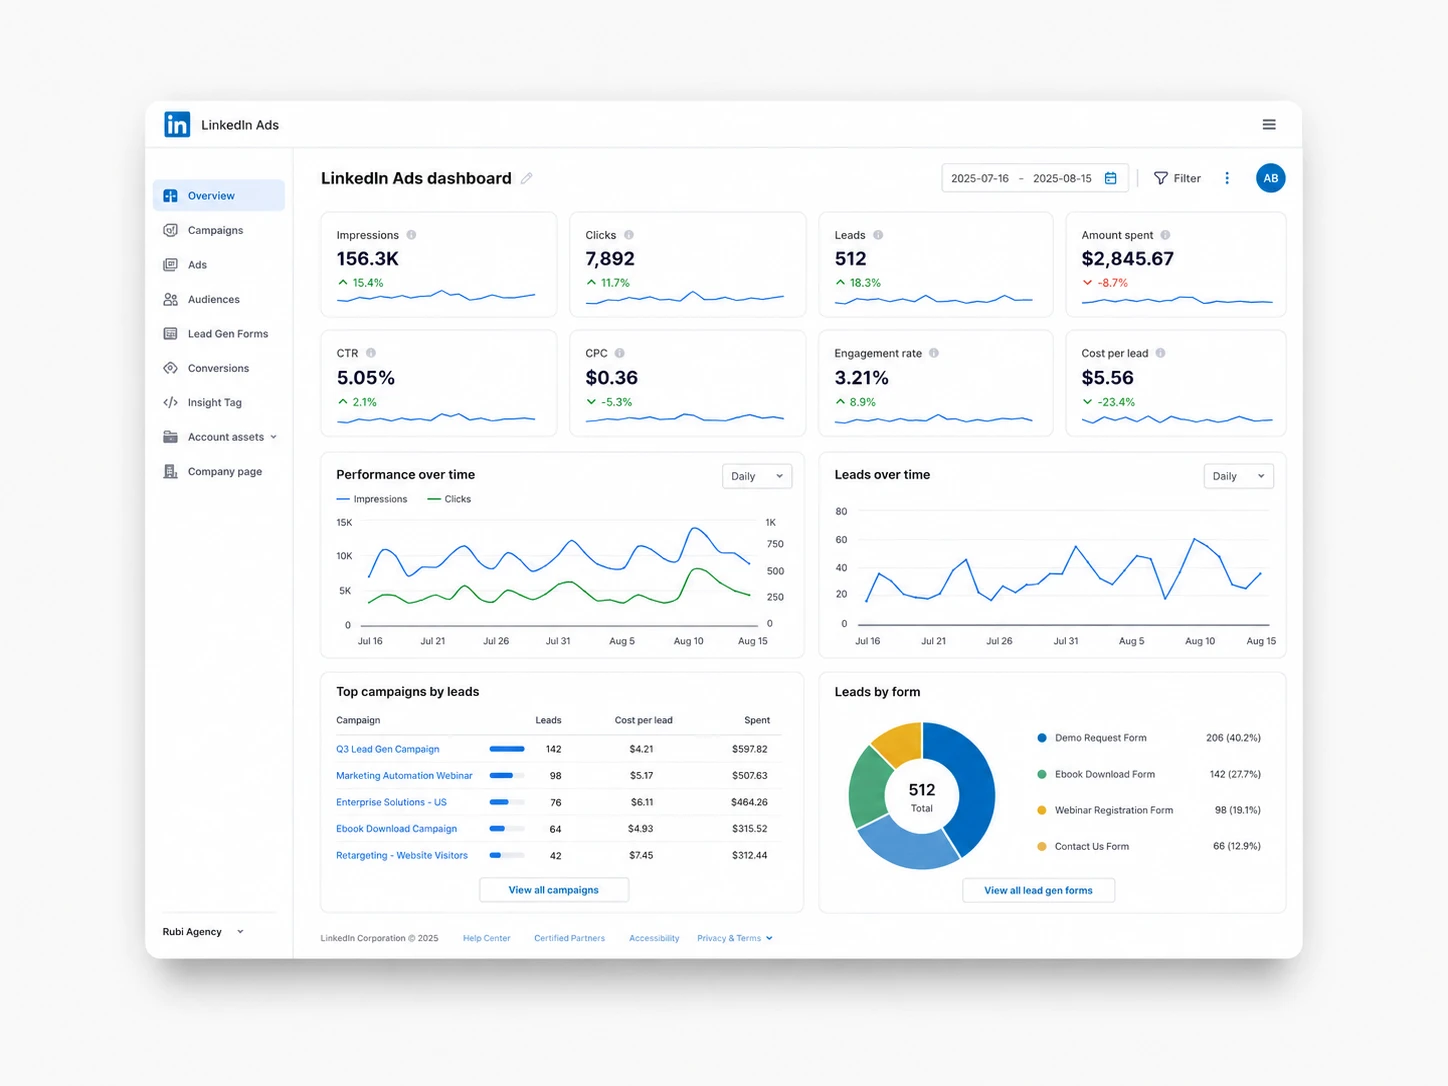Click the info icon next to Amount spent
The width and height of the screenshot is (1448, 1086).
[x=1165, y=235]
